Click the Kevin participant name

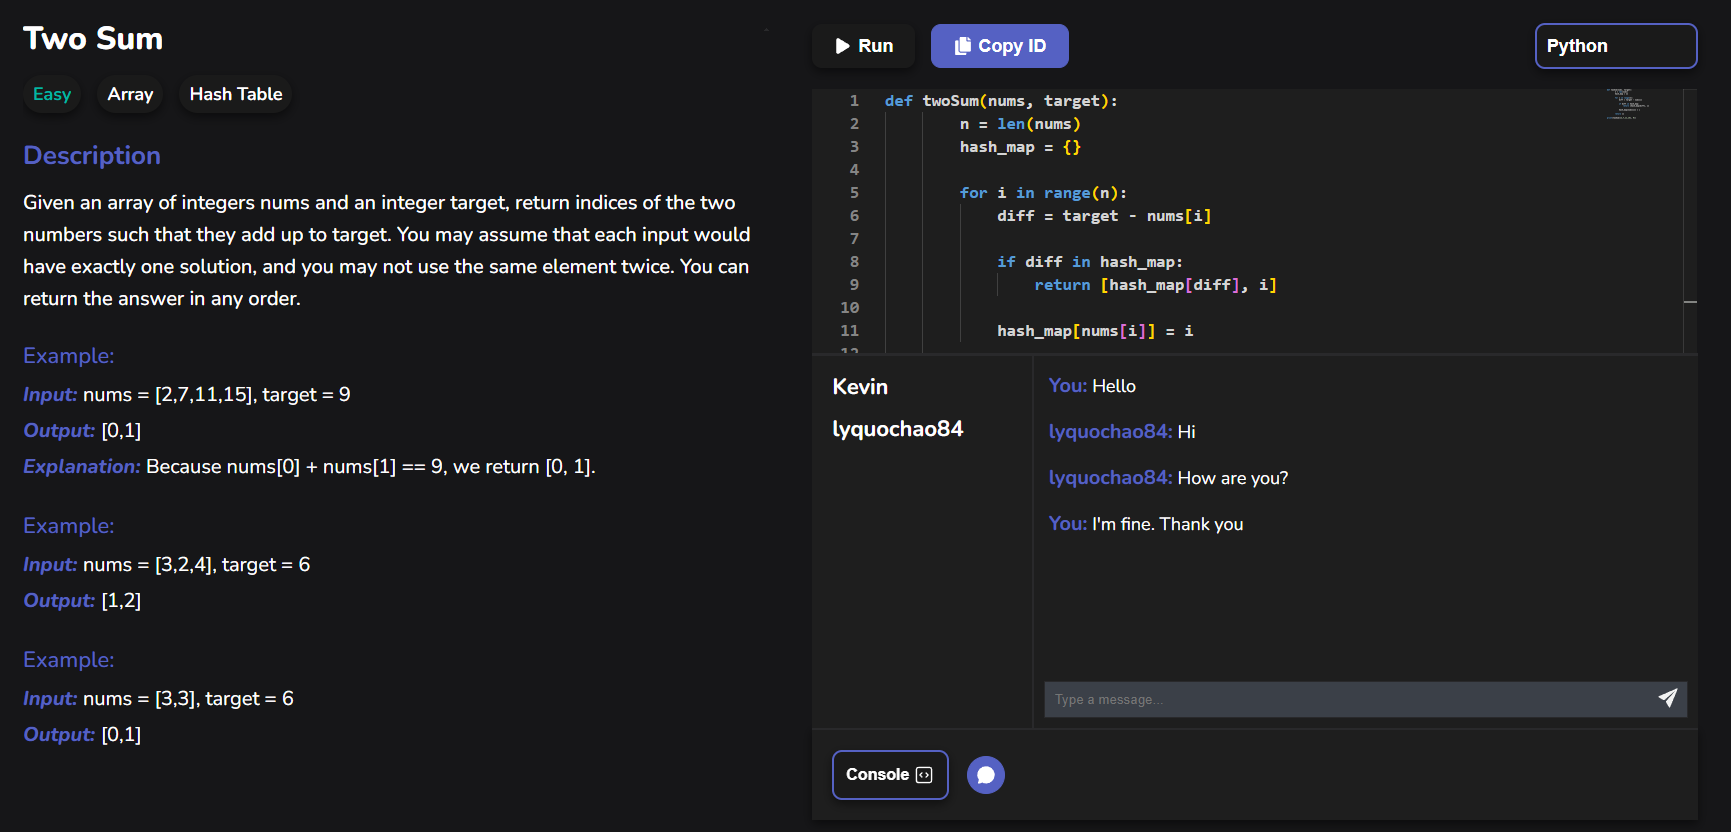tap(860, 387)
